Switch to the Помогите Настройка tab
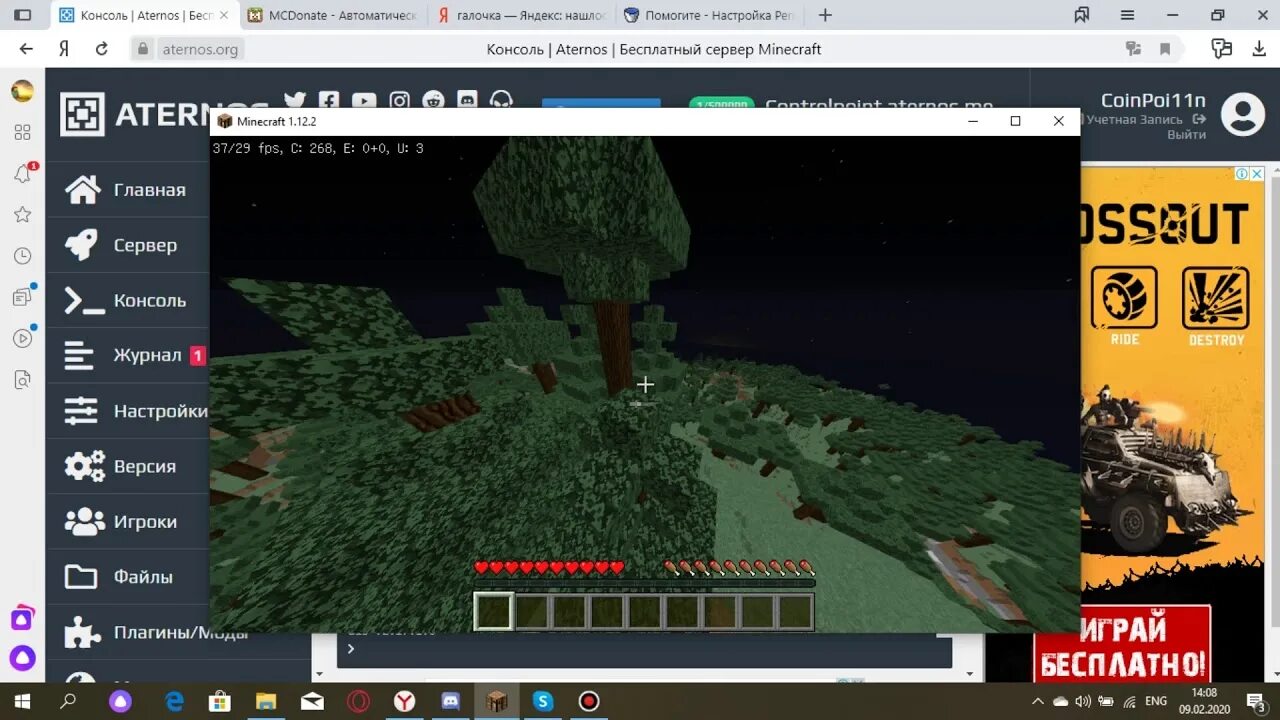1280x720 pixels. [708, 15]
